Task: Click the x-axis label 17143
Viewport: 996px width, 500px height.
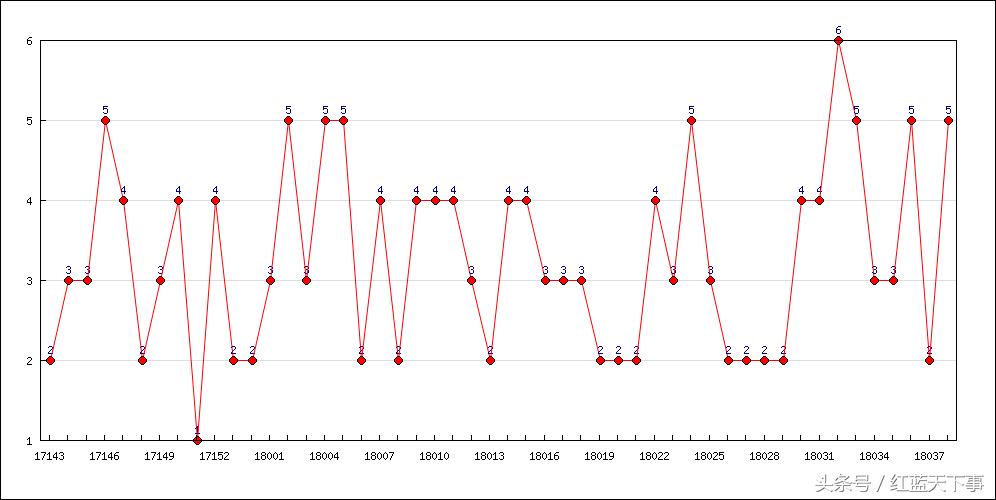Action: click(50, 456)
